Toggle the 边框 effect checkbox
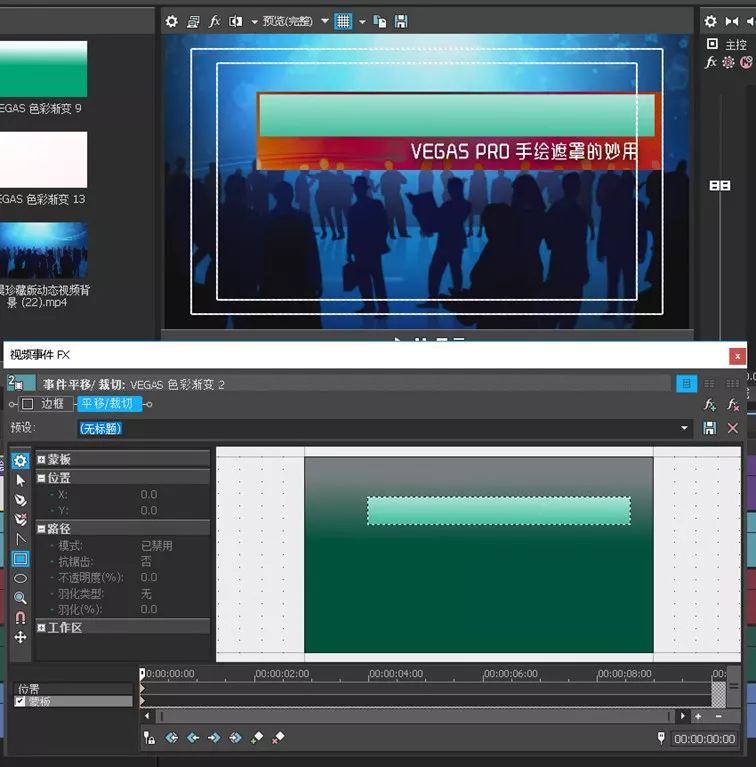Viewport: 756px width, 767px height. pos(27,404)
